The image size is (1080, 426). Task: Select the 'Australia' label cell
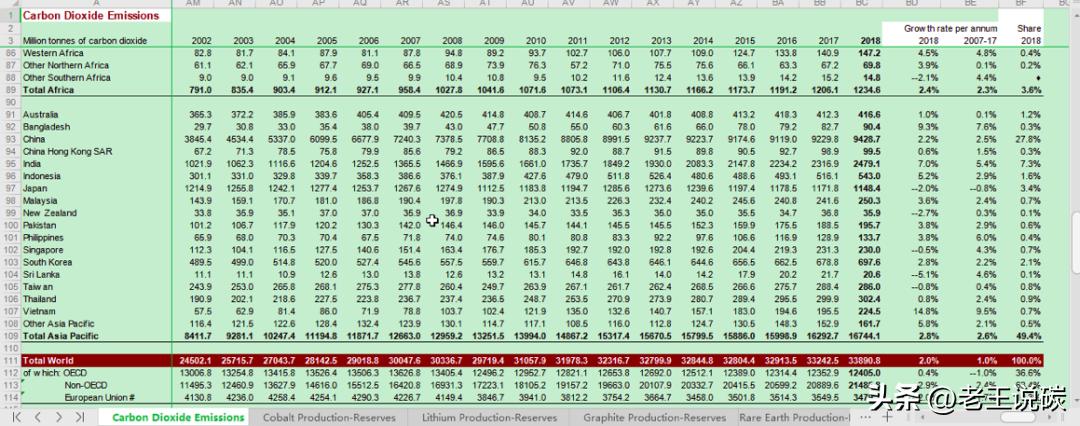click(96, 114)
